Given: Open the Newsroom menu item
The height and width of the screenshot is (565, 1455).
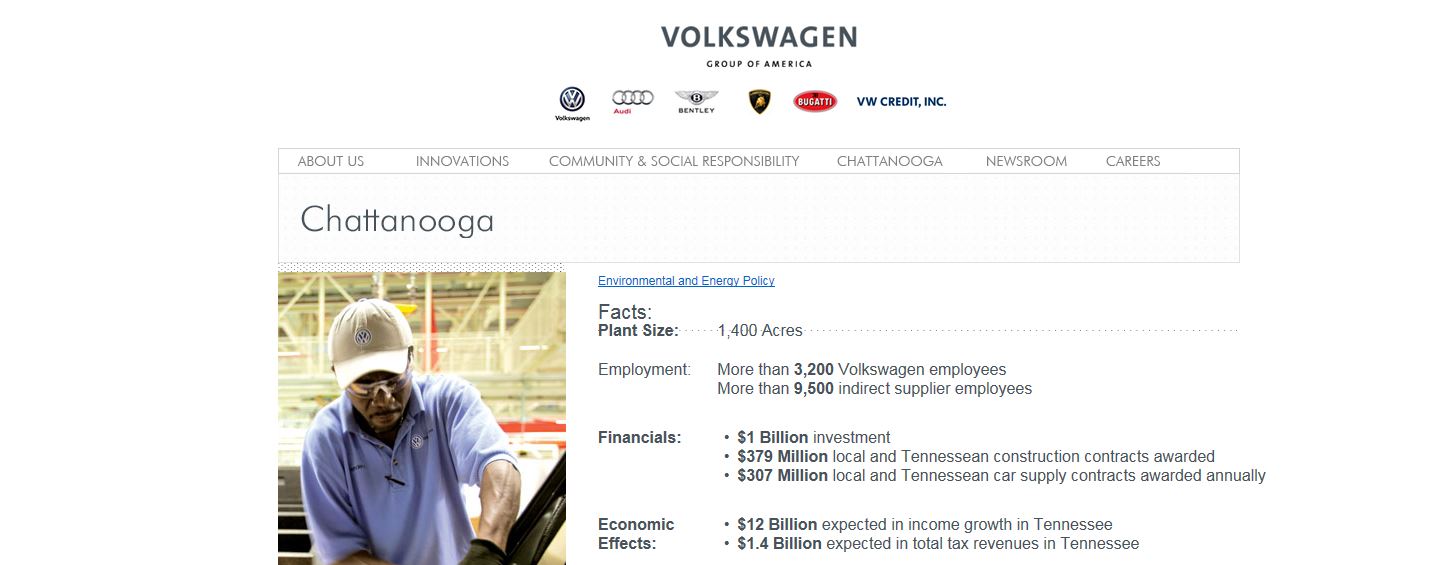Looking at the screenshot, I should tap(1026, 161).
